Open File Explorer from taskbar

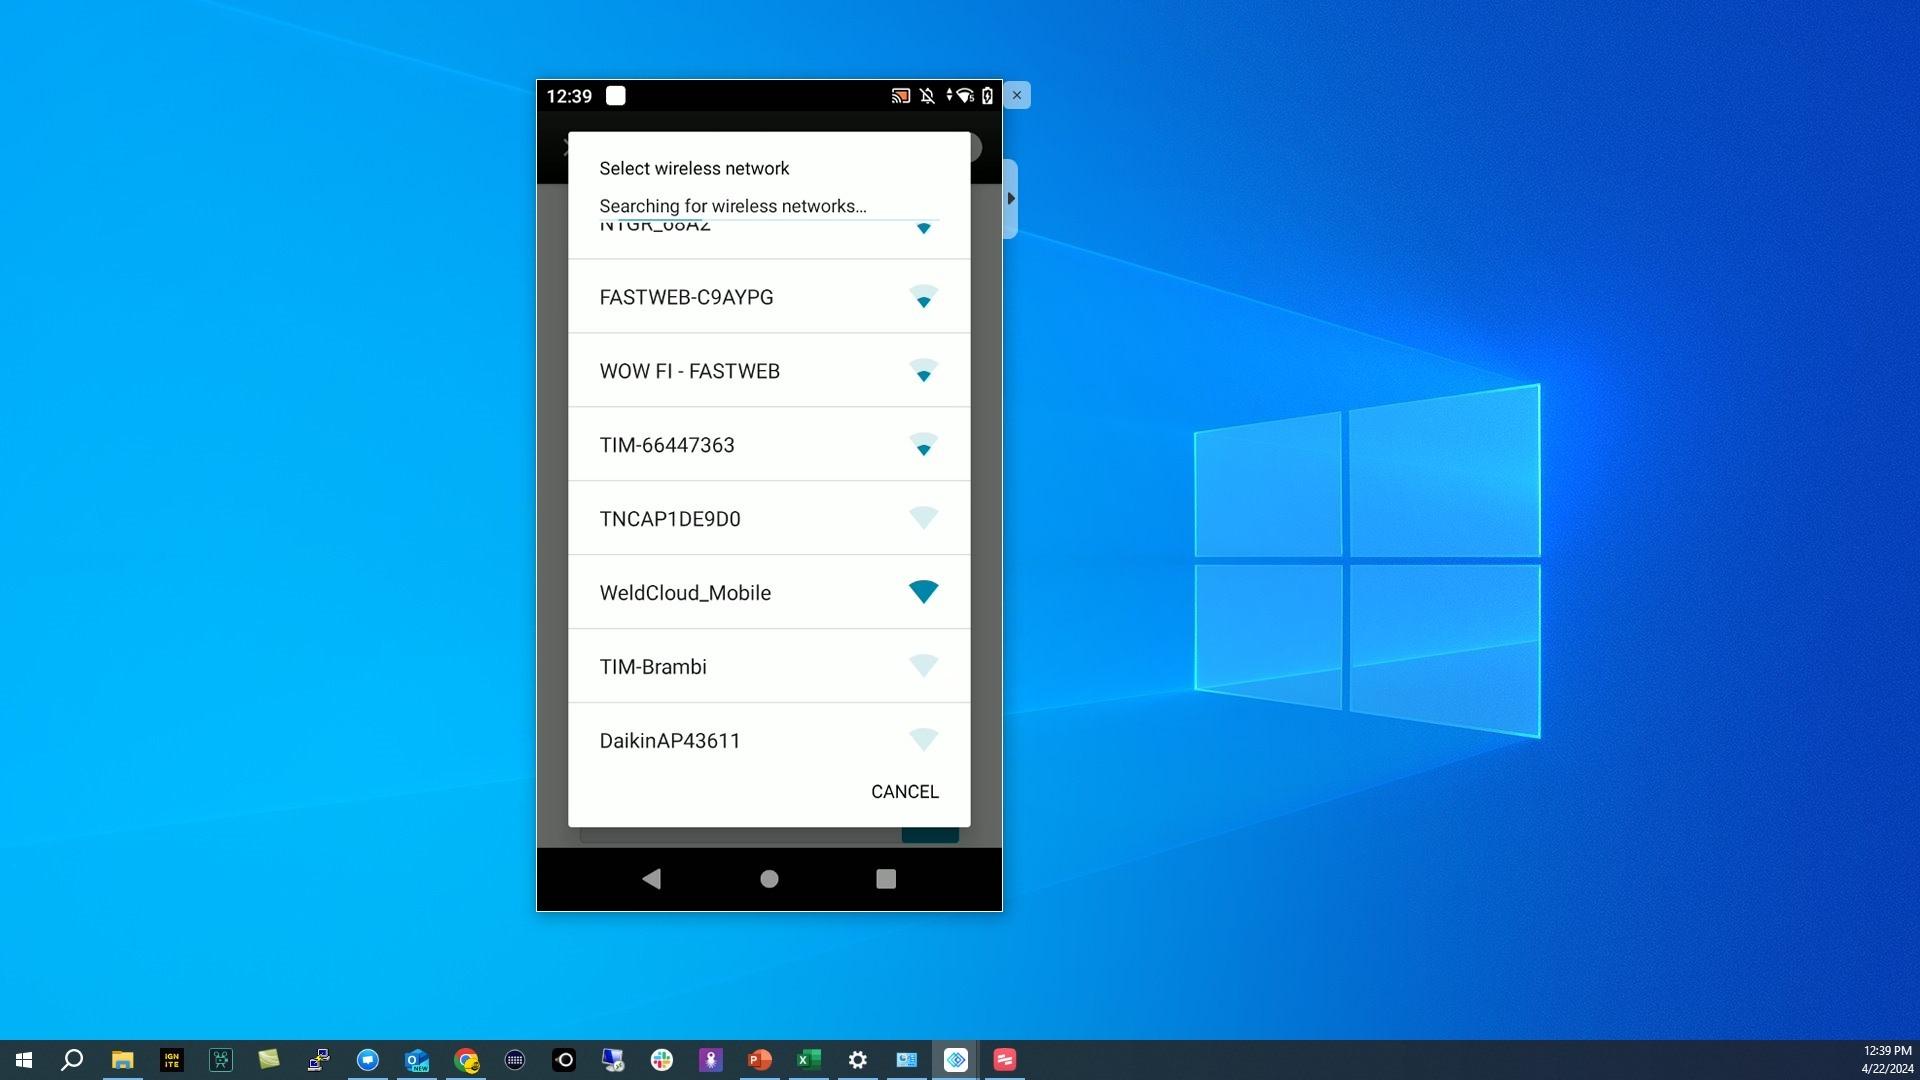pos(122,1060)
